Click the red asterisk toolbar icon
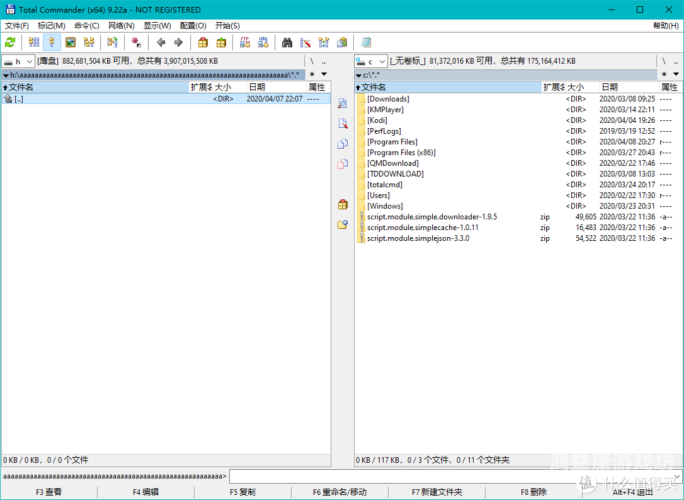 136,42
